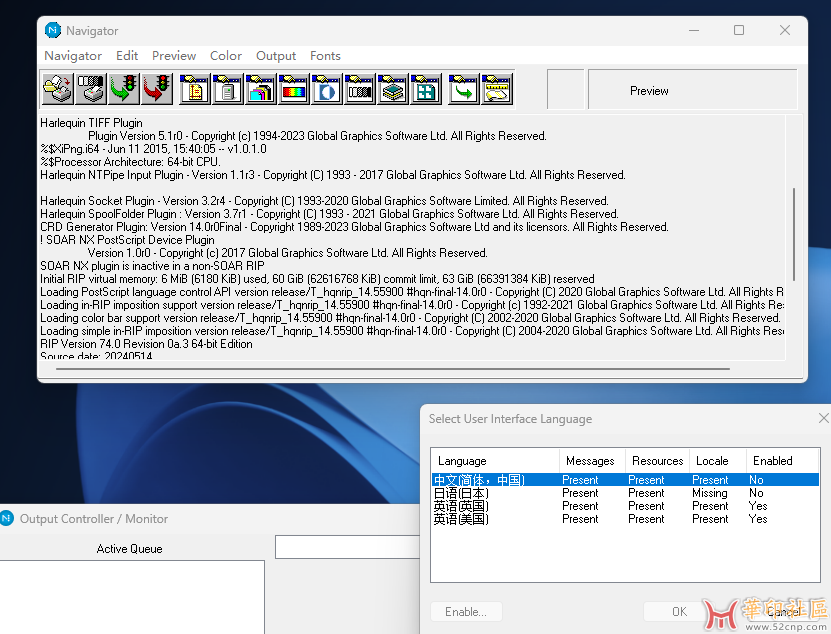Click the Enabled column header
Viewport: 831px width, 634px height.
click(x=782, y=461)
